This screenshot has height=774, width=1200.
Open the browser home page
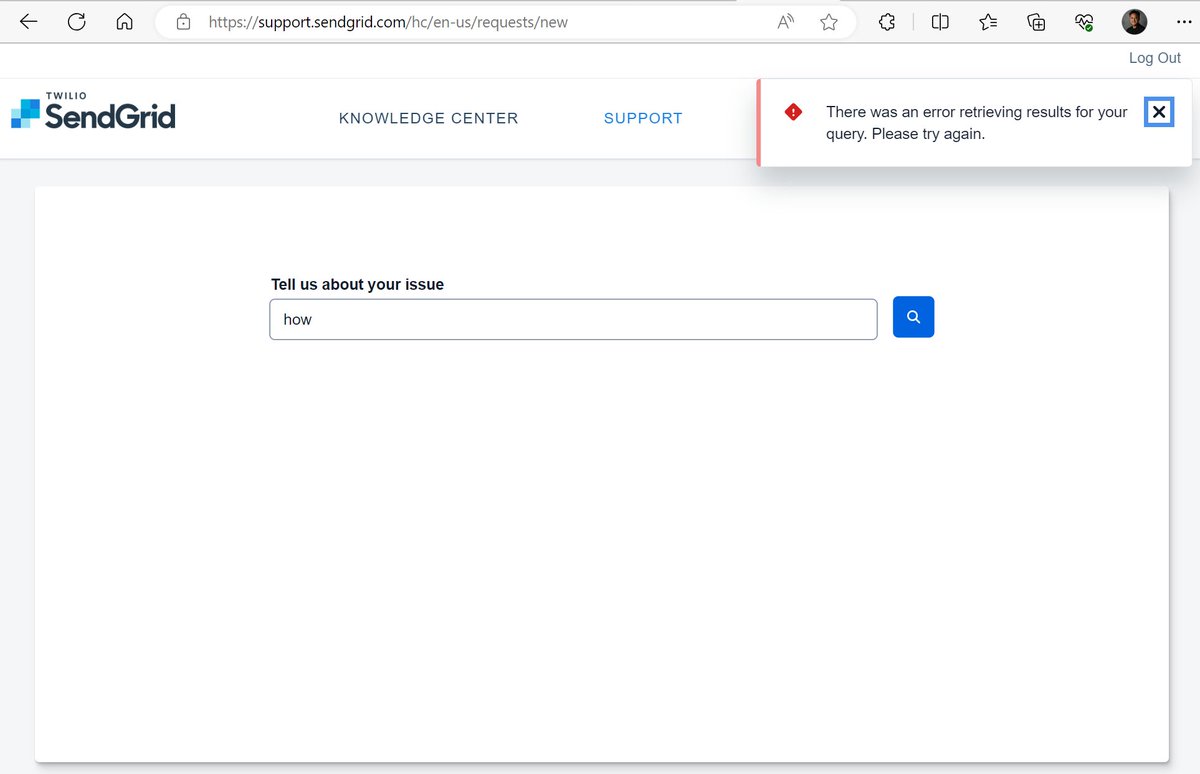(124, 22)
